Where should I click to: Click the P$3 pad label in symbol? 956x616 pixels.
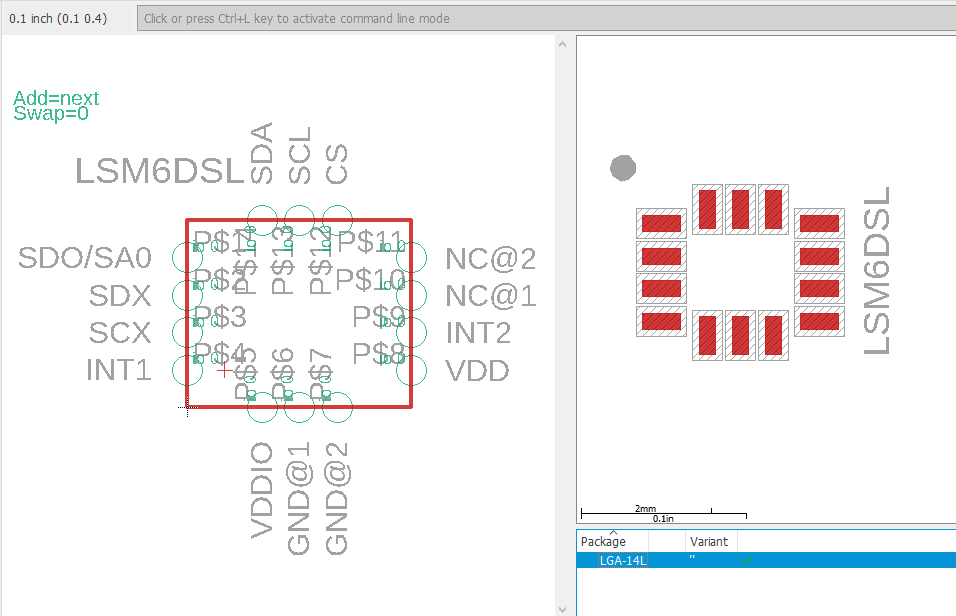tap(220, 317)
